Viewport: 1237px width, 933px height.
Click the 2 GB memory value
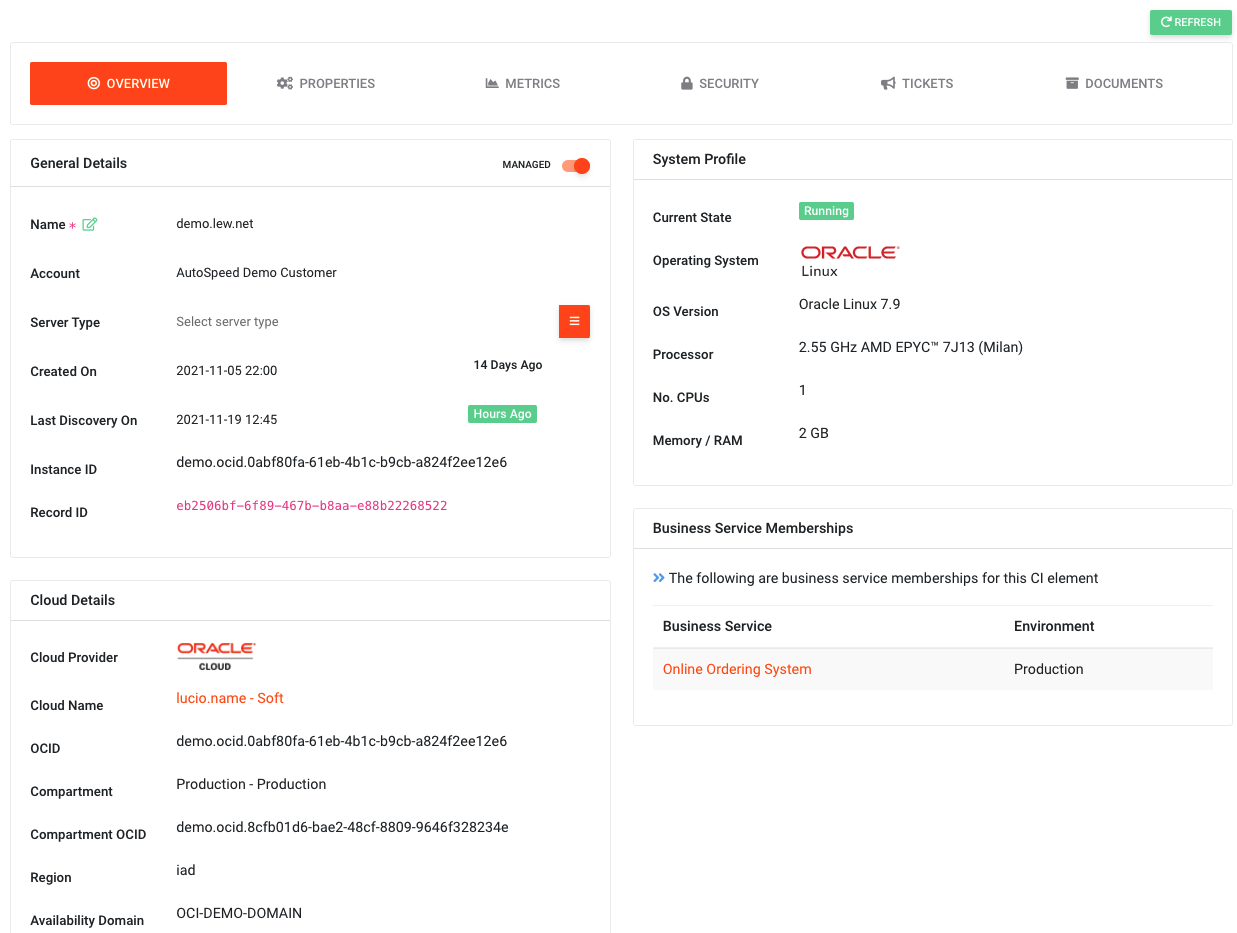click(814, 433)
